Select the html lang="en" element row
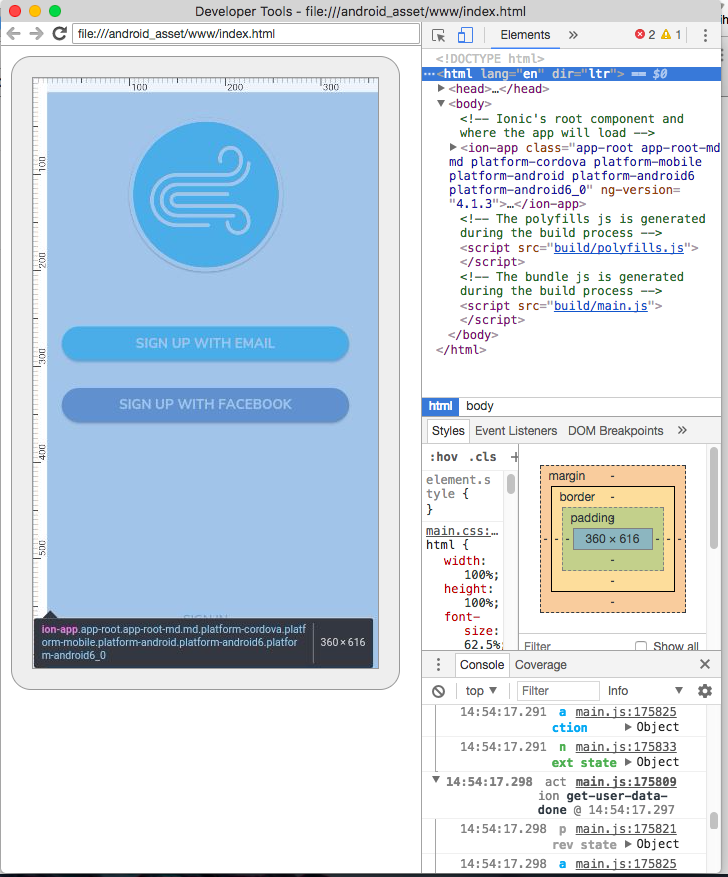This screenshot has width=728, height=877. (x=571, y=74)
